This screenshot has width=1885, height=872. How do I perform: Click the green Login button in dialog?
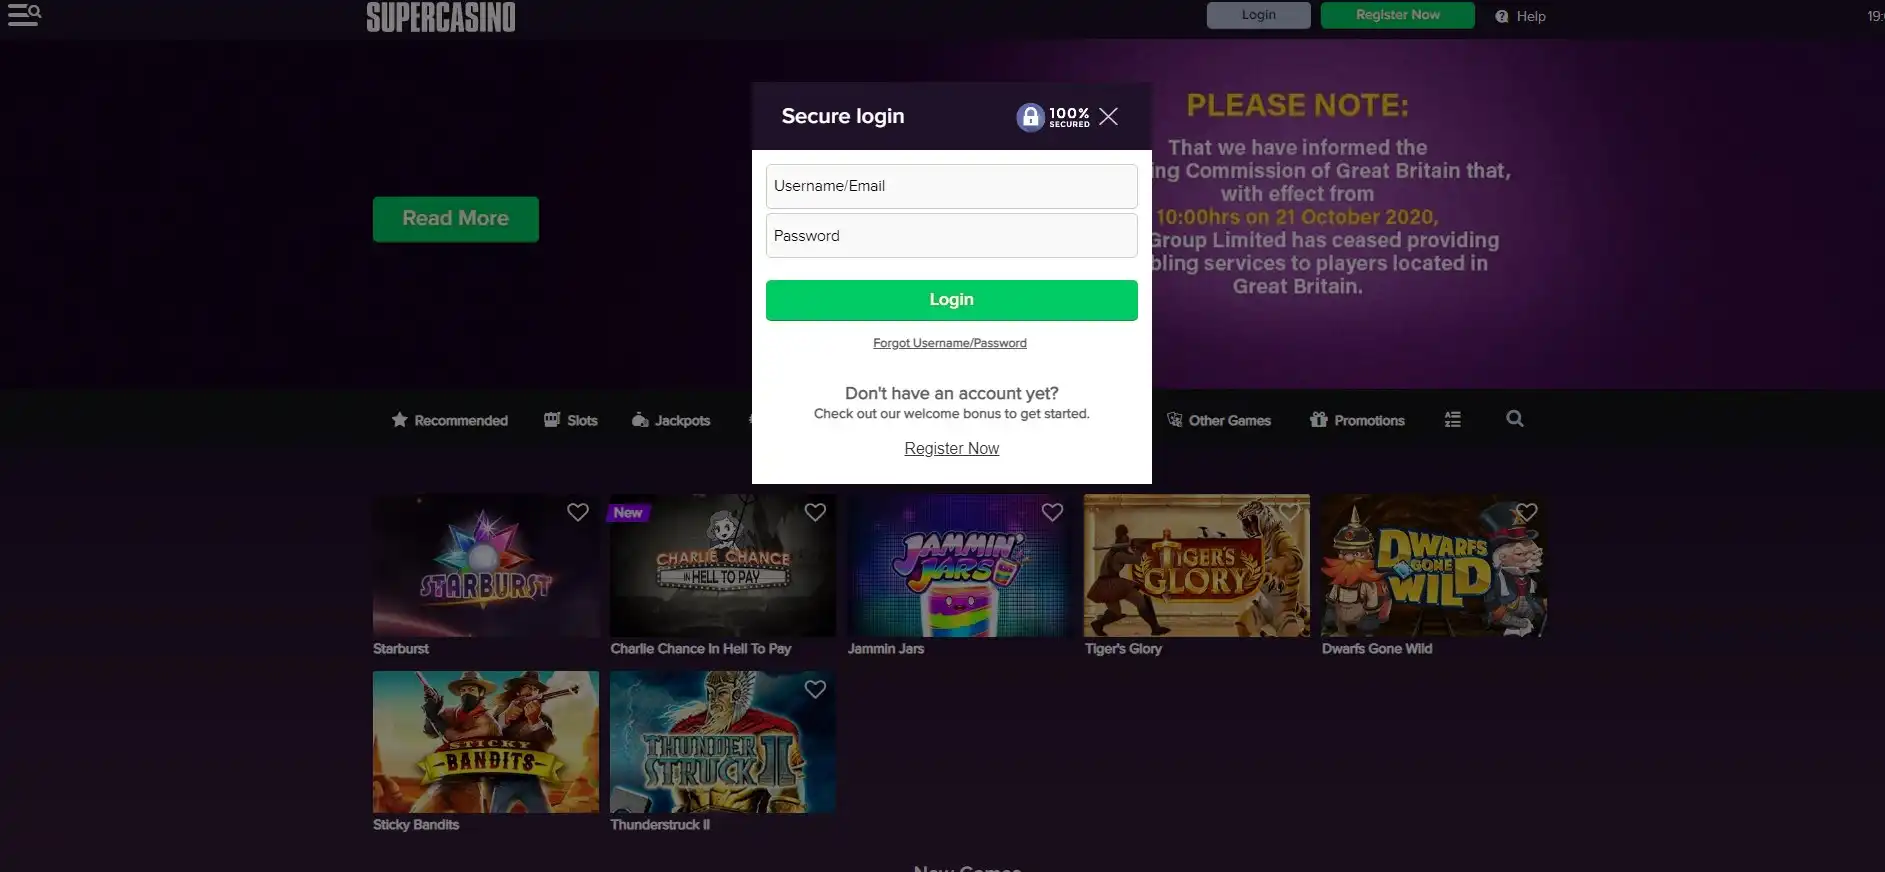[951, 300]
